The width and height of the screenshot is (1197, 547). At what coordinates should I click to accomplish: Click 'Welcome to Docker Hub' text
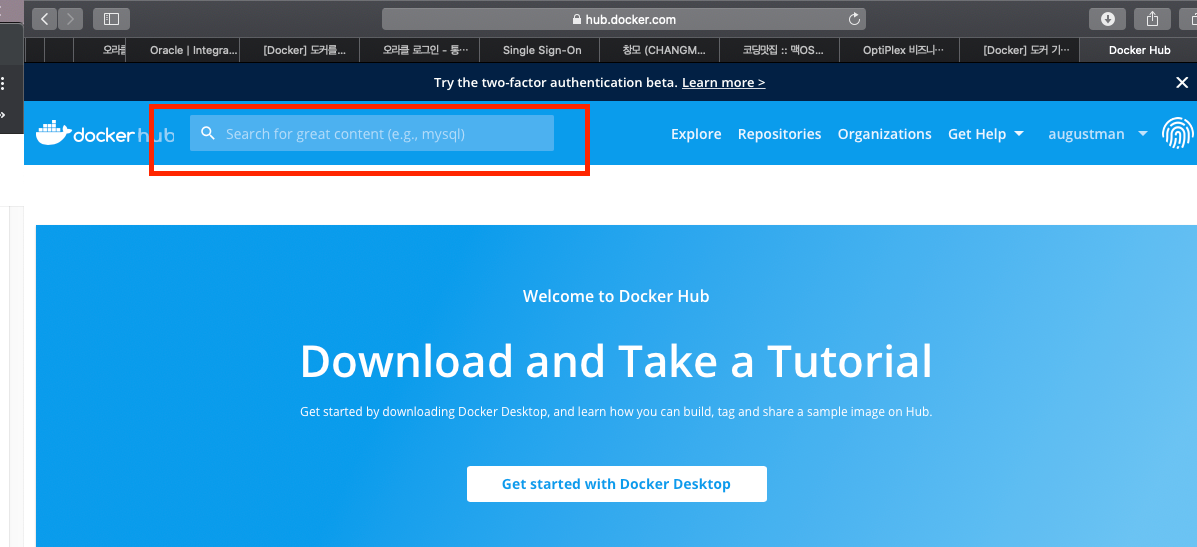point(616,296)
